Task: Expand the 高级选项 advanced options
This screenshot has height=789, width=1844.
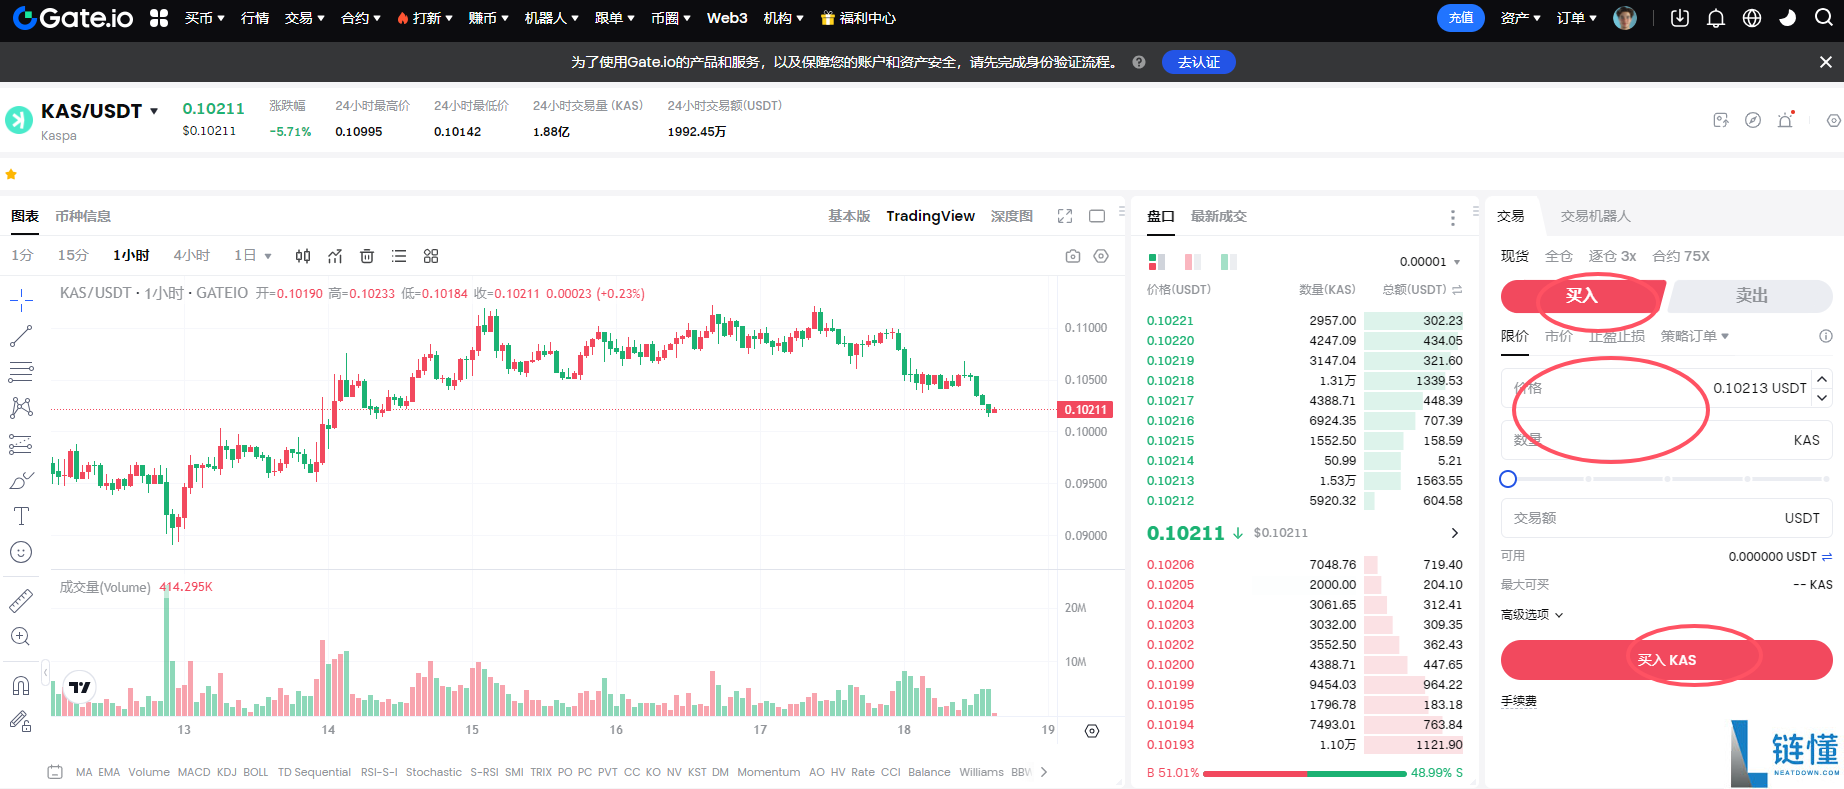Action: (1532, 615)
